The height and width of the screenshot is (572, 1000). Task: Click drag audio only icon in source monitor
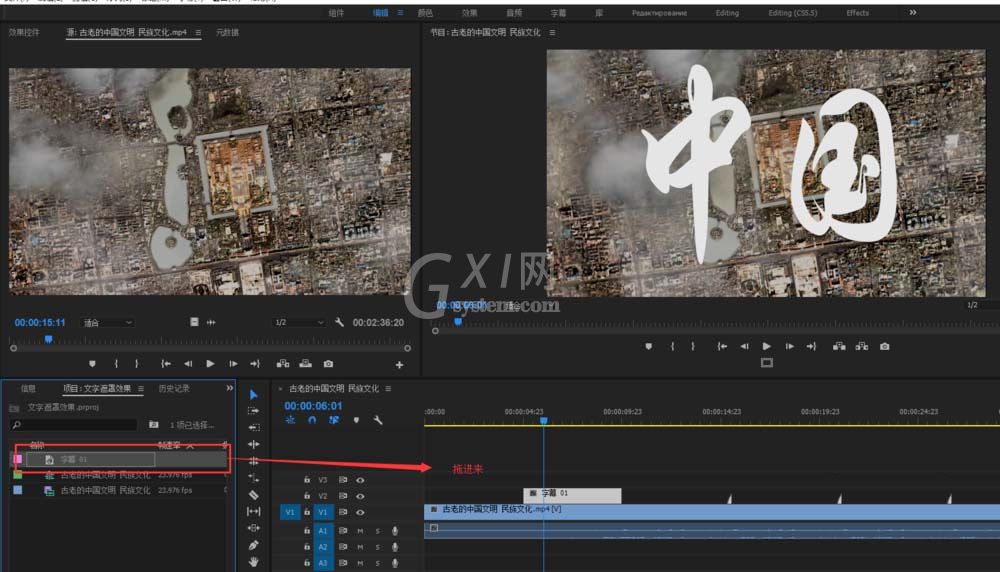pyautogui.click(x=211, y=323)
